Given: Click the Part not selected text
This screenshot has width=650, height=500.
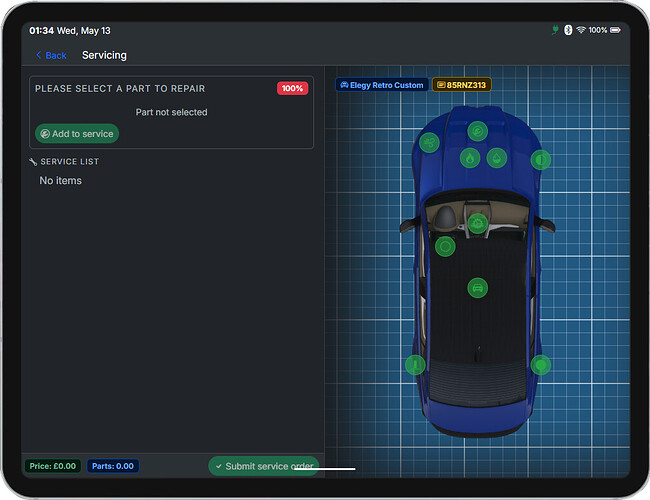Looking at the screenshot, I should point(171,112).
